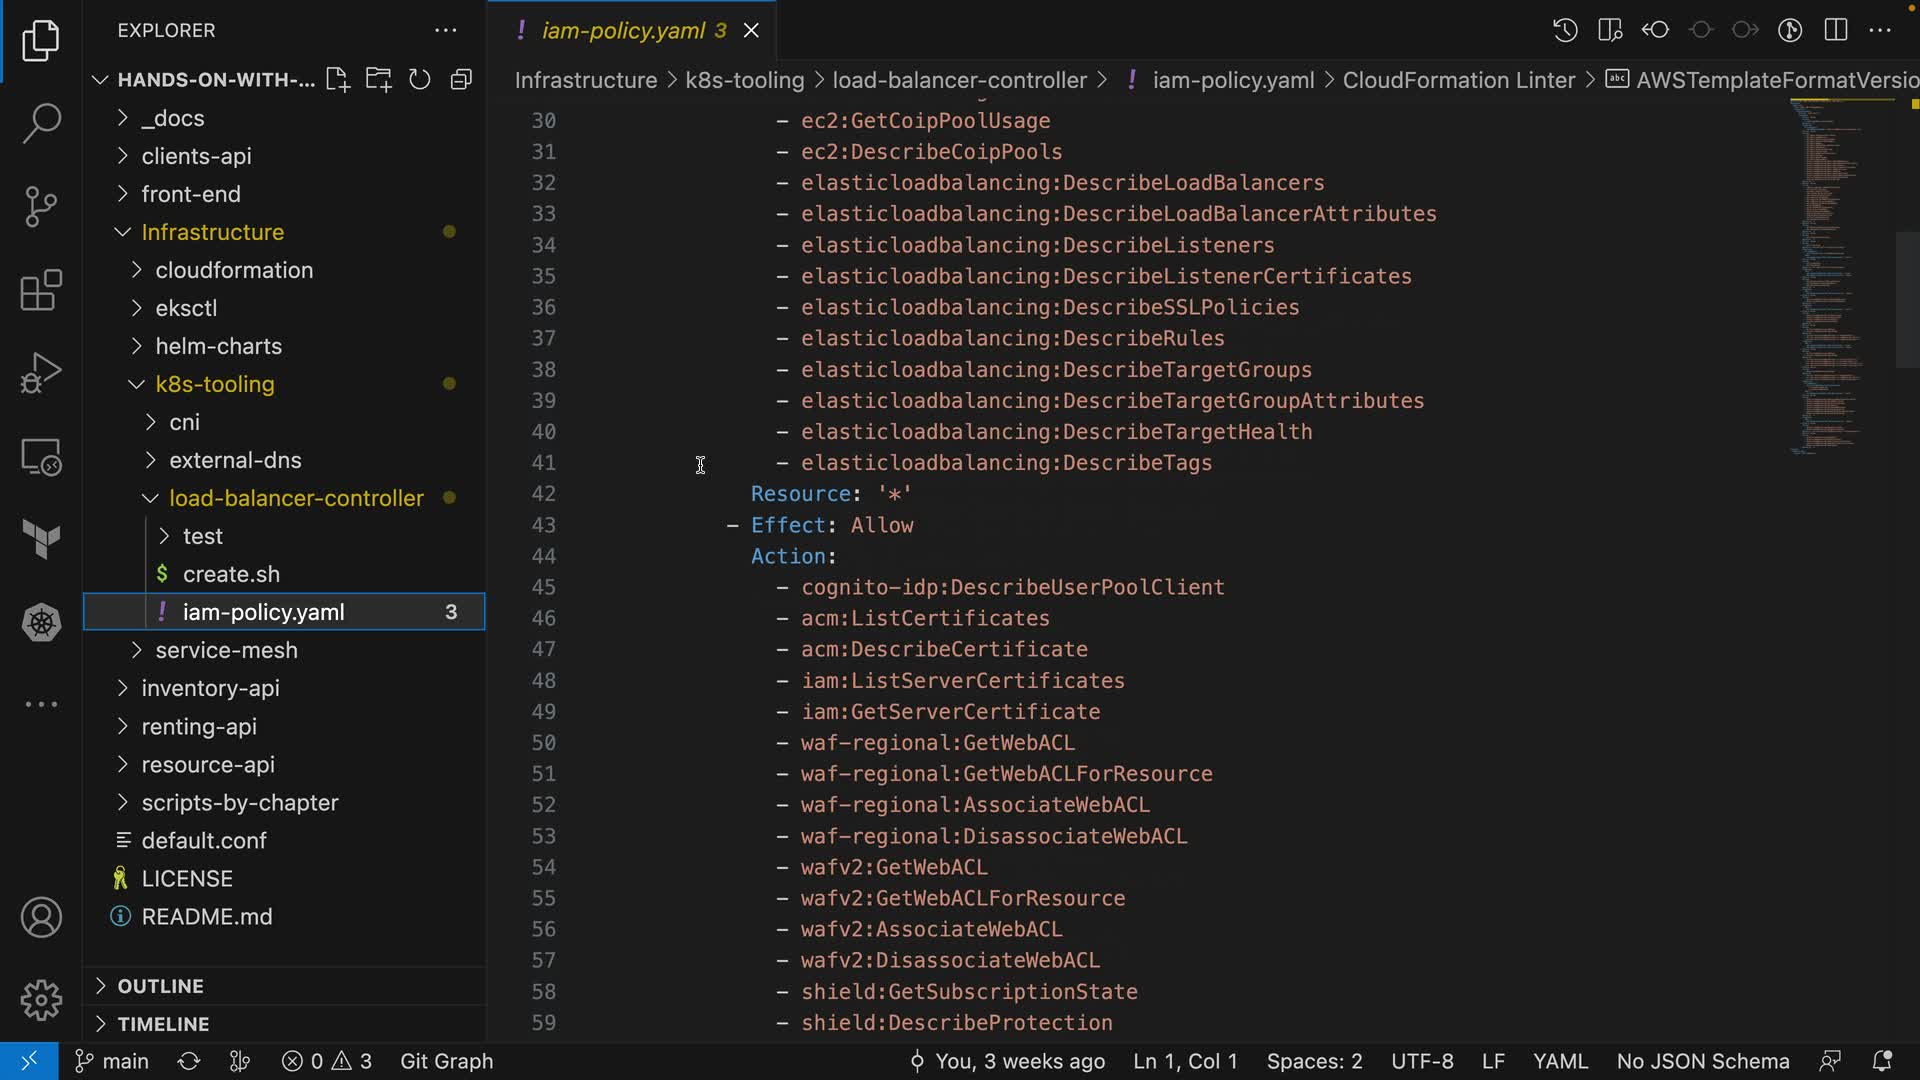Select the iam-policy.yaml editor tab
This screenshot has height=1080, width=1920.
tap(623, 31)
